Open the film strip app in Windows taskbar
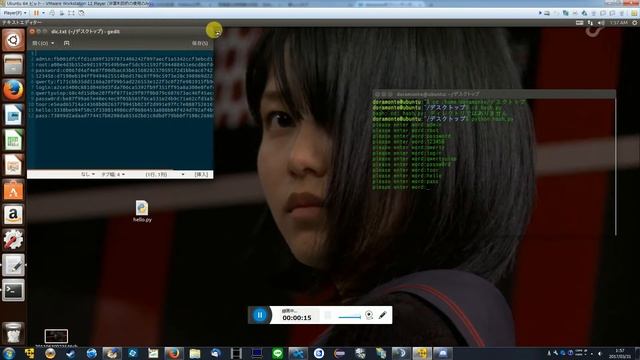 (236, 353)
